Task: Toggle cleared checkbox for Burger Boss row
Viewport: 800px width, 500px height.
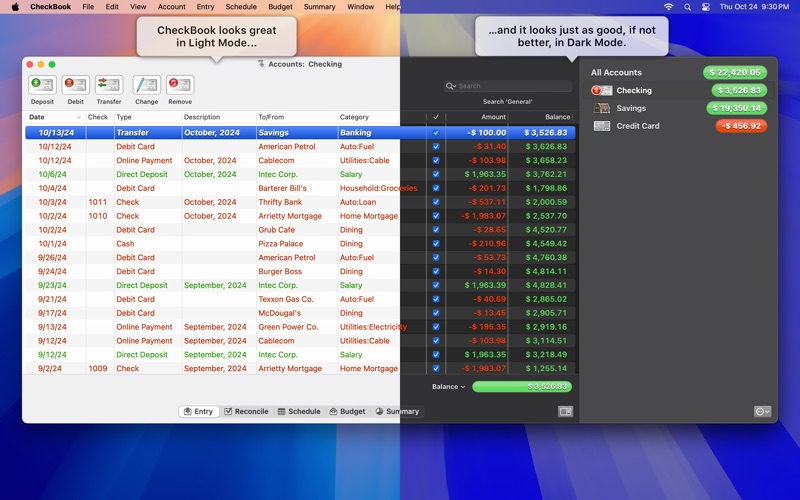Action: (436, 271)
